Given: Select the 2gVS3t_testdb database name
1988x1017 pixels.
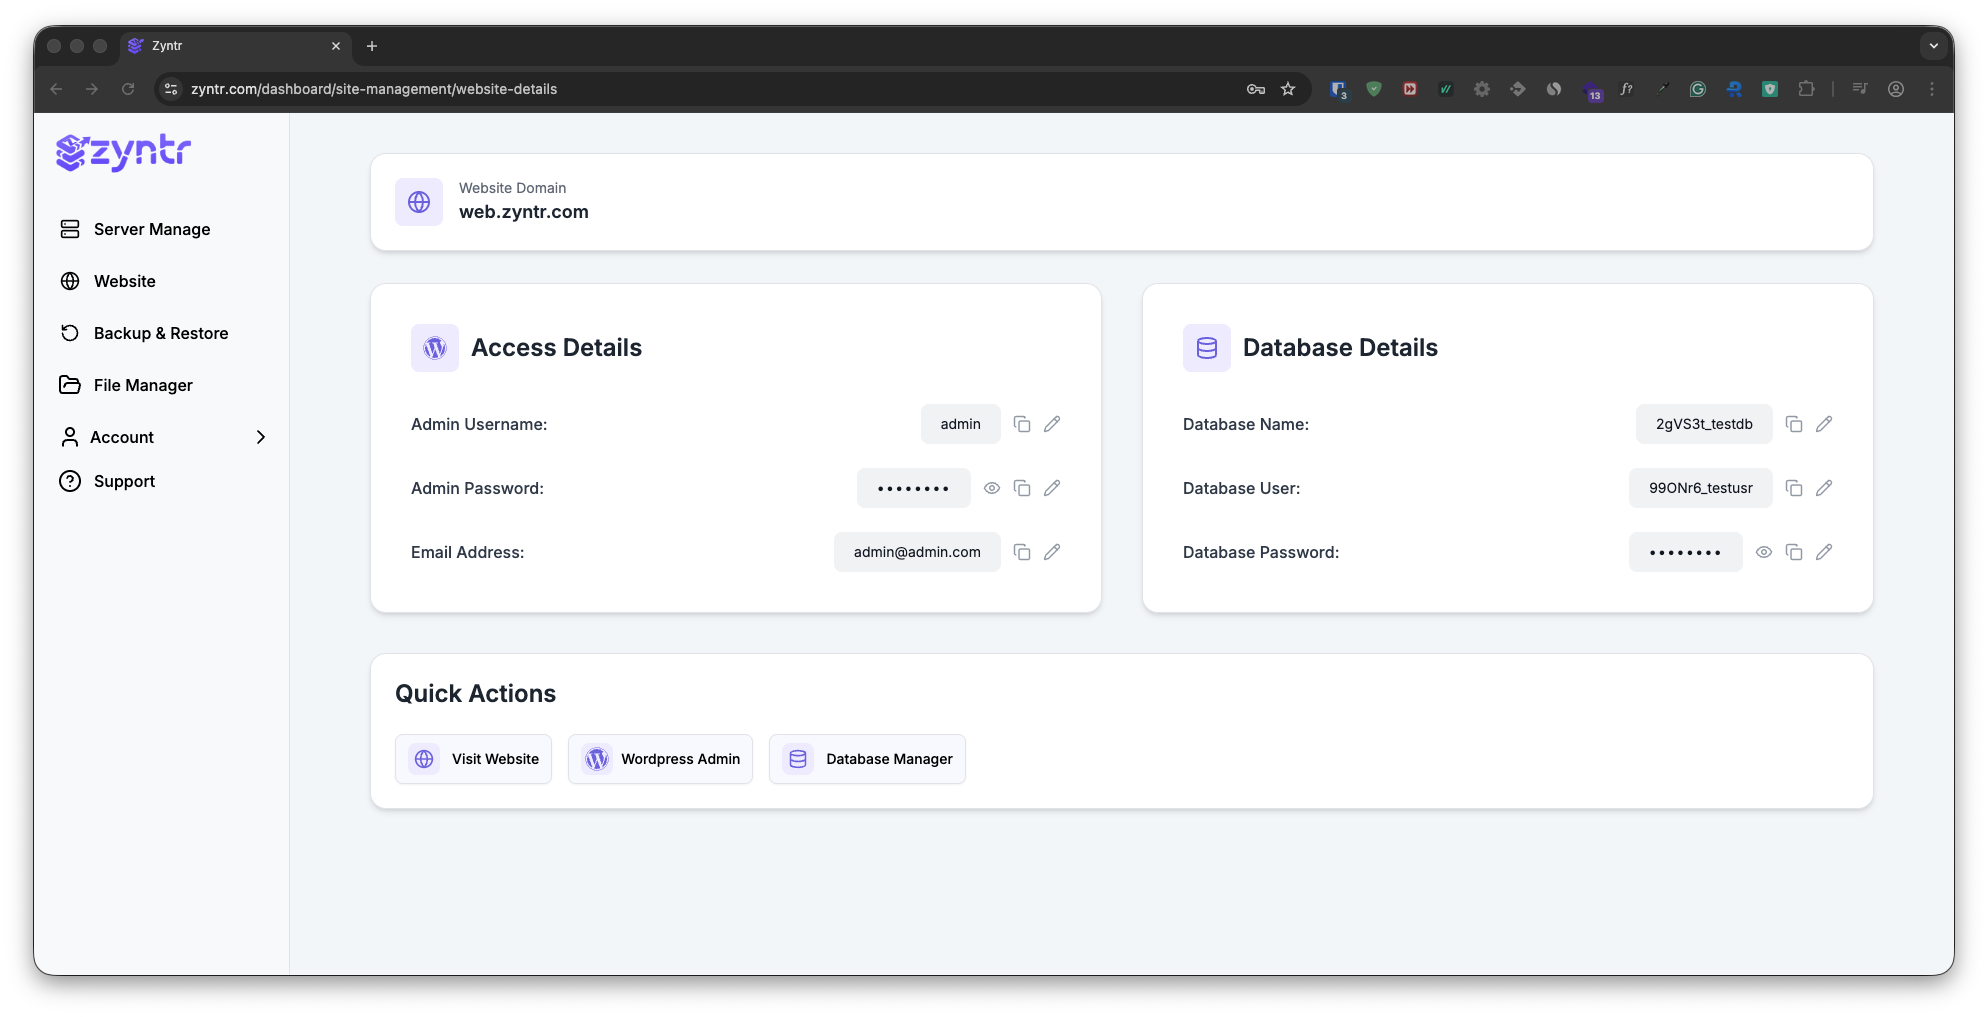Looking at the screenshot, I should 1704,424.
